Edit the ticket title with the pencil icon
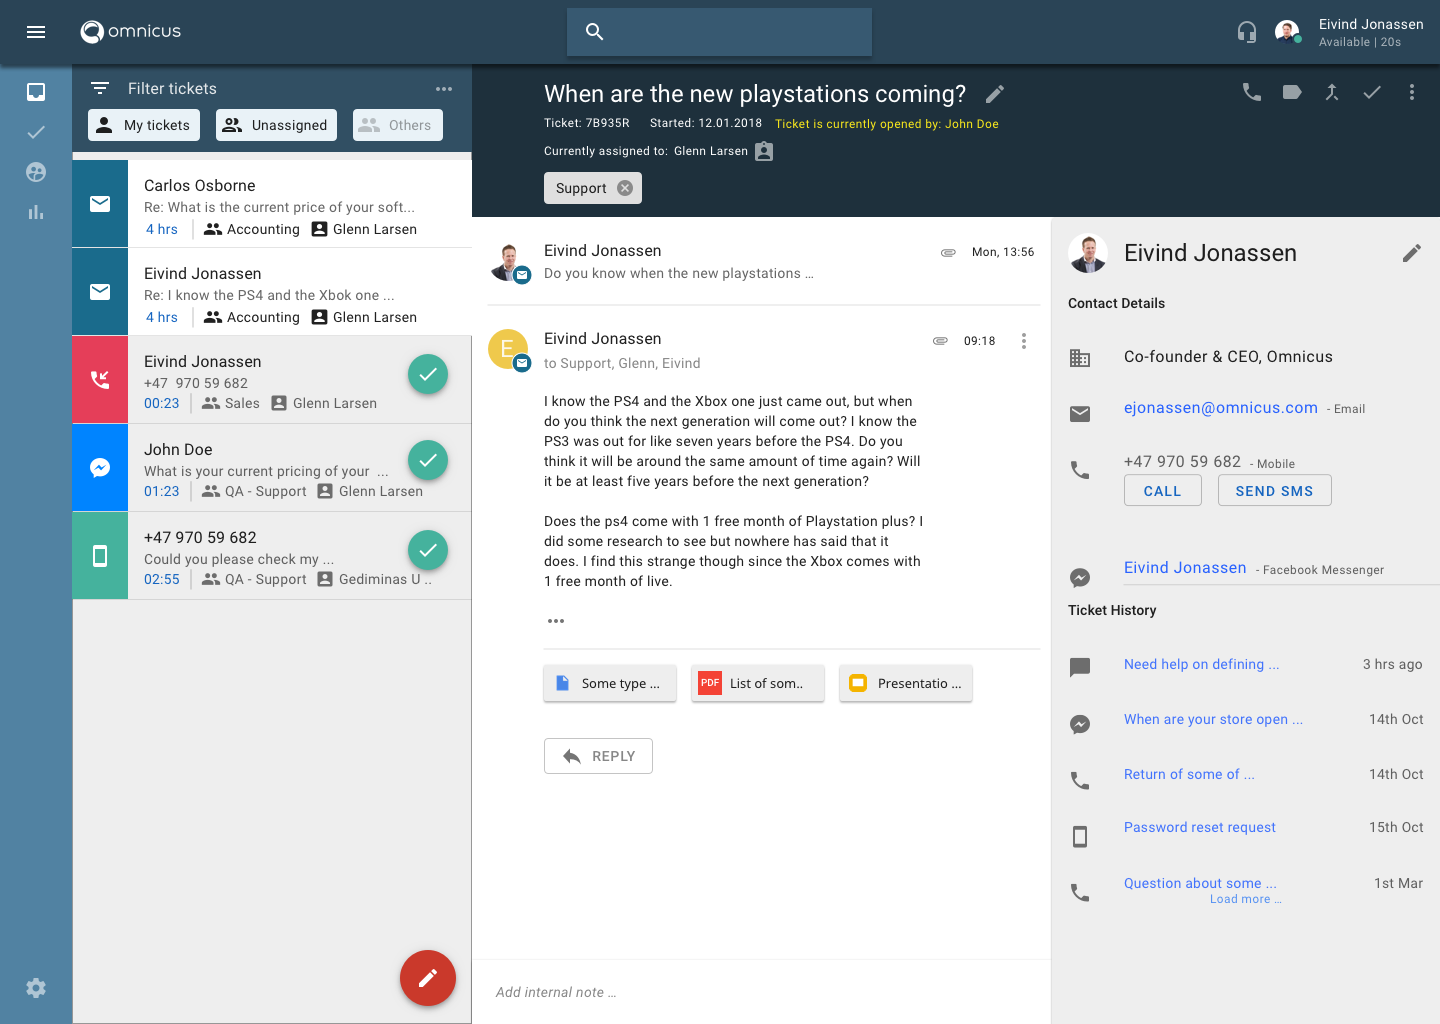This screenshot has width=1440, height=1024. (x=994, y=94)
